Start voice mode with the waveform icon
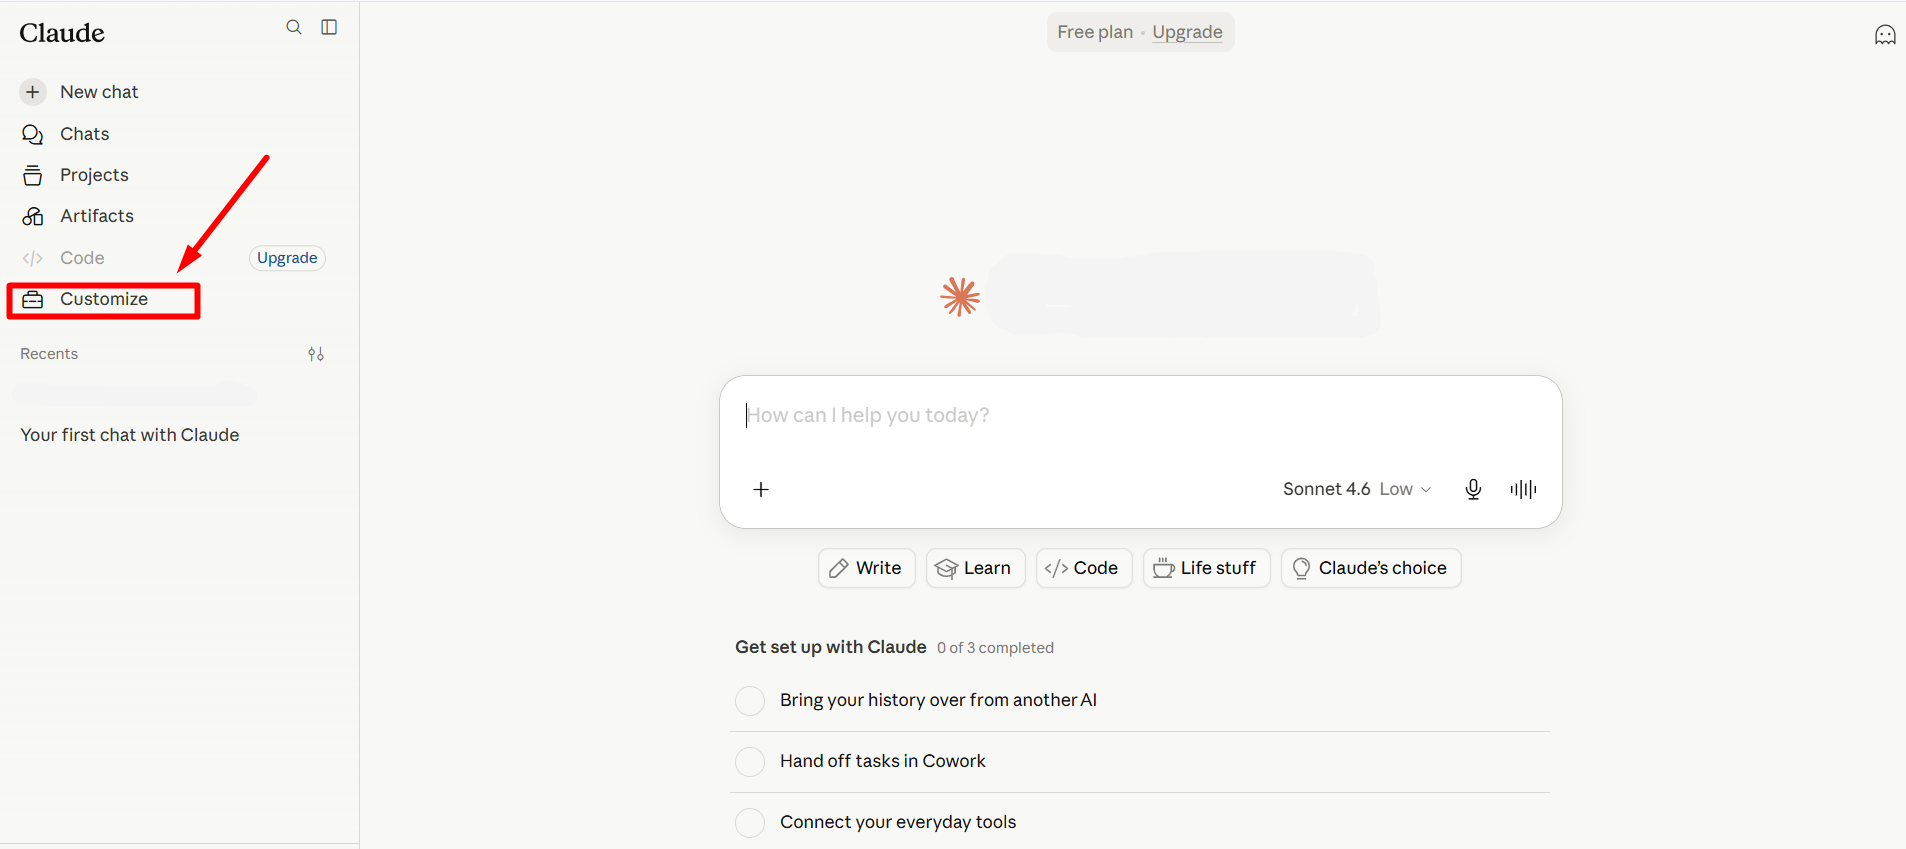Screen dimensions: 1906x849 (1523, 489)
